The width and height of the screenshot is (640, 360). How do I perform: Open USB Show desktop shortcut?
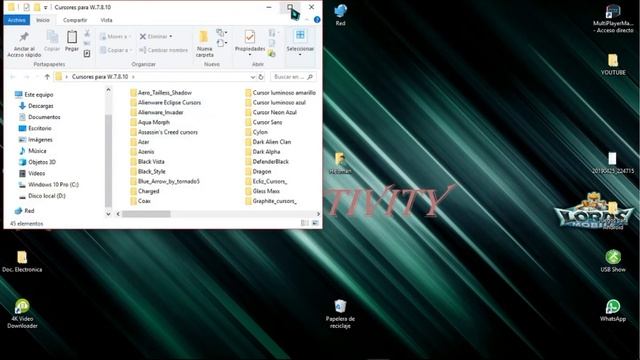613,261
